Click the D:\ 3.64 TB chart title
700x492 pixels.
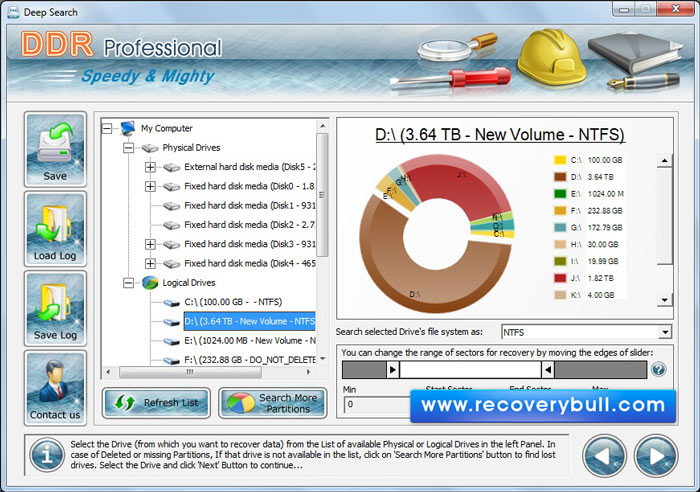coord(500,135)
